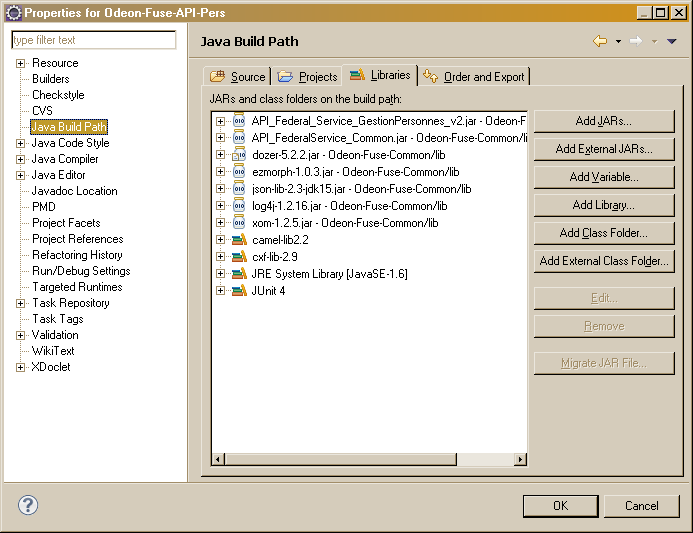Click the camel-lib2.2 library icon
The width and height of the screenshot is (693, 533).
(x=238, y=240)
